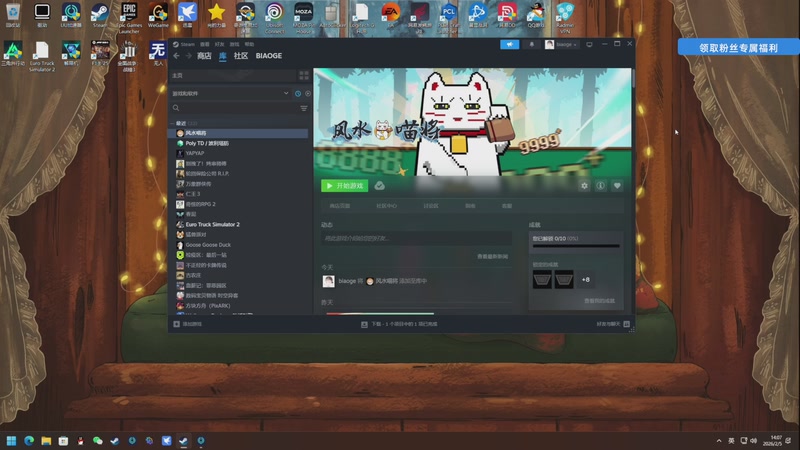The width and height of the screenshot is (800, 450).
Task: Open the BIAOGE profile tab
Action: (x=269, y=56)
